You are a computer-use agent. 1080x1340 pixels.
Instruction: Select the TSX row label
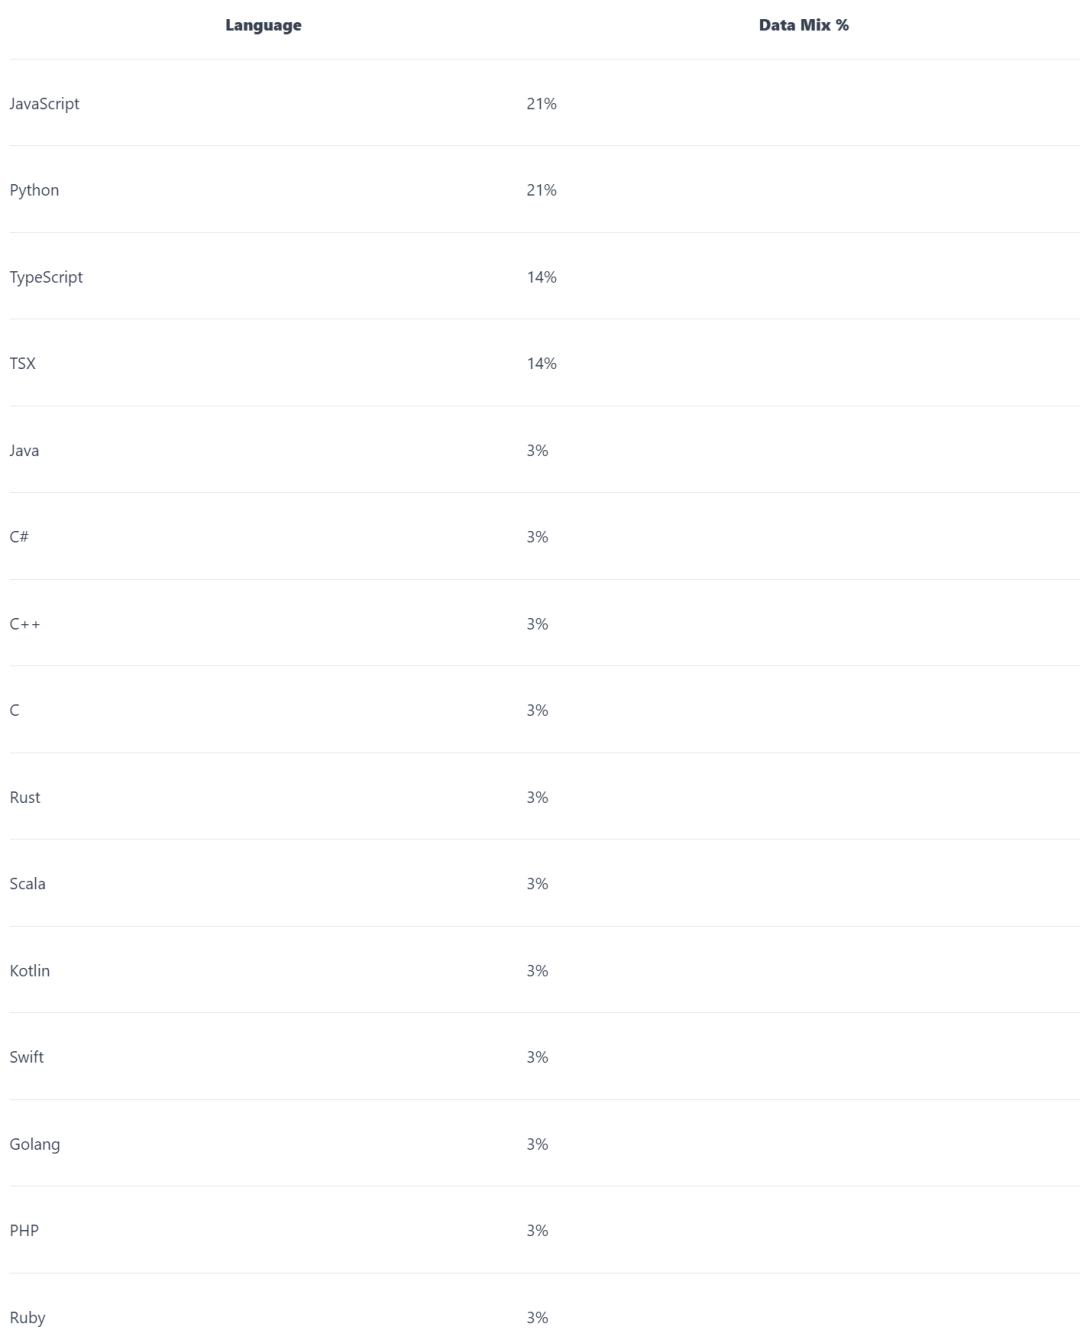tap(23, 364)
